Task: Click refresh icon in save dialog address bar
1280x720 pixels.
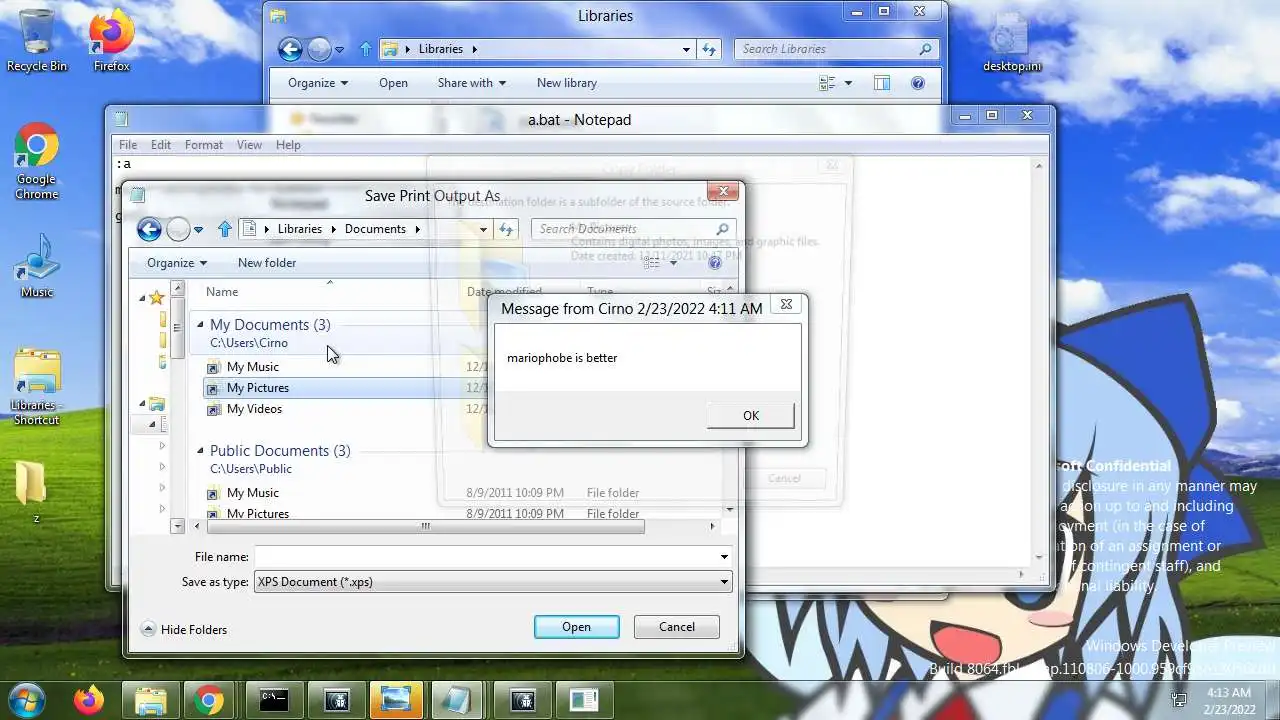Action: point(506,229)
